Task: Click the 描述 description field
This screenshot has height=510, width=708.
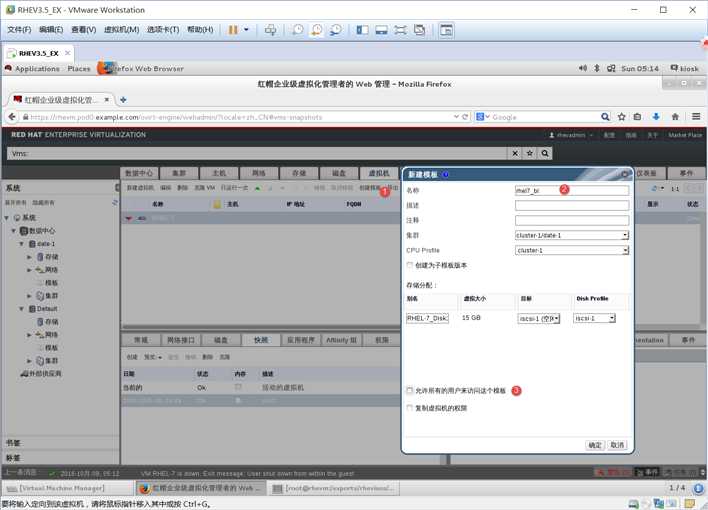Action: (x=572, y=206)
